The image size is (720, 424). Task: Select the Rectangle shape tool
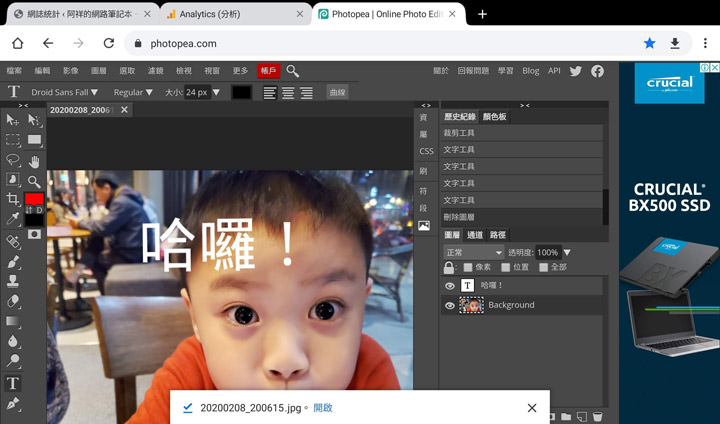pyautogui.click(x=34, y=140)
